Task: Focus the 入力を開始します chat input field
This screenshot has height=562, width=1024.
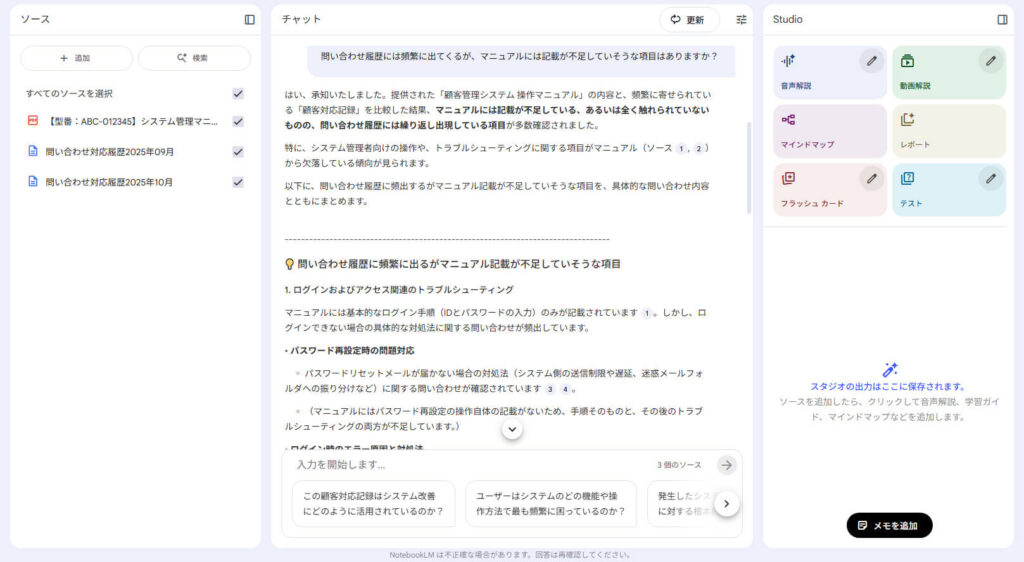Action: 470,465
